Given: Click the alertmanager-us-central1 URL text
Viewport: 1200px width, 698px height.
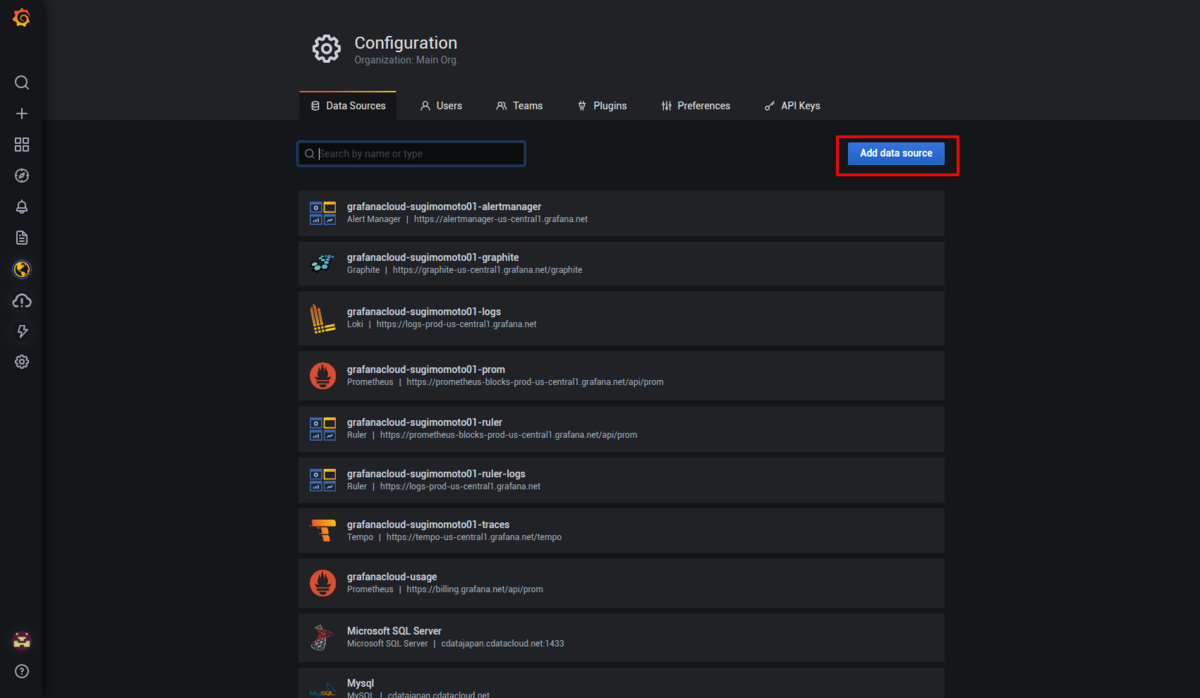Looking at the screenshot, I should point(500,219).
